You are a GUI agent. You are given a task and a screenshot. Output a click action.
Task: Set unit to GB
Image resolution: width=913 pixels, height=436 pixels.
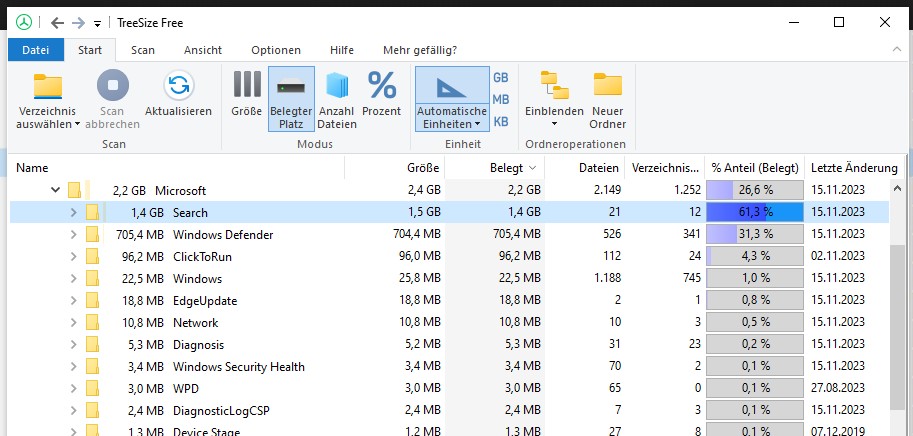click(501, 77)
